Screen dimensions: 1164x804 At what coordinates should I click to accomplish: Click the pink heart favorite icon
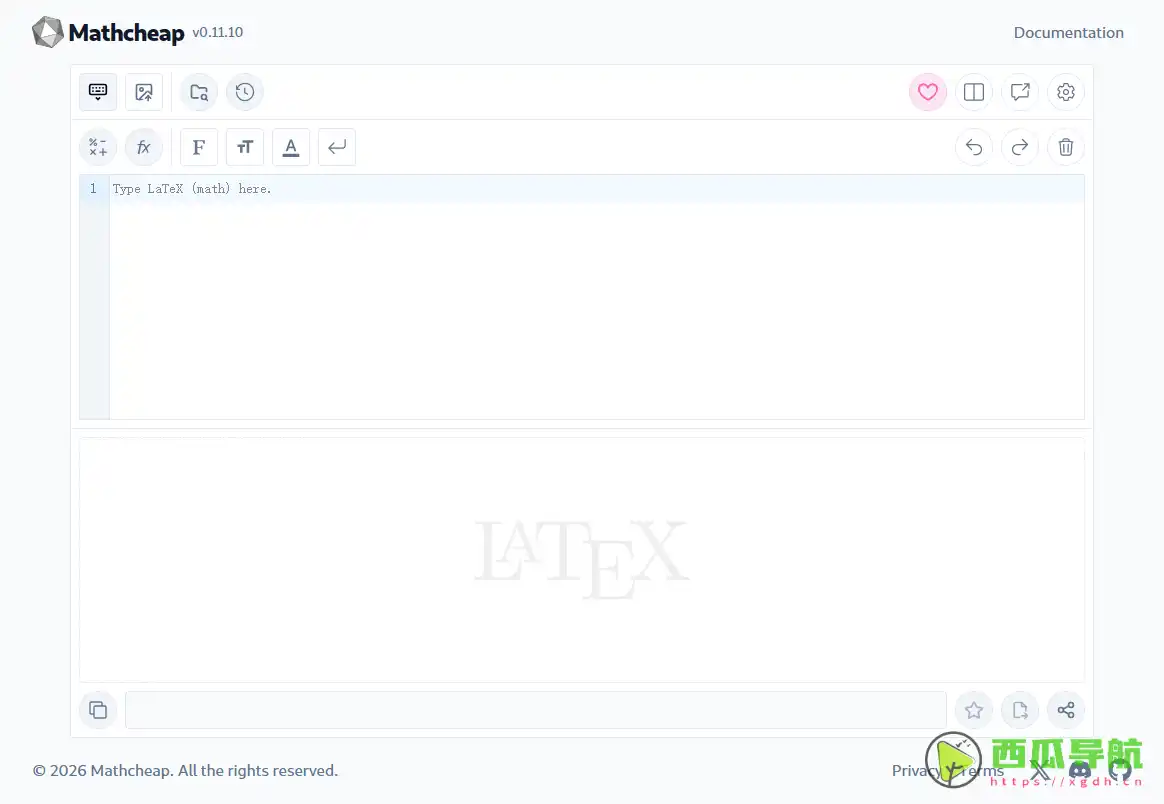pos(928,92)
